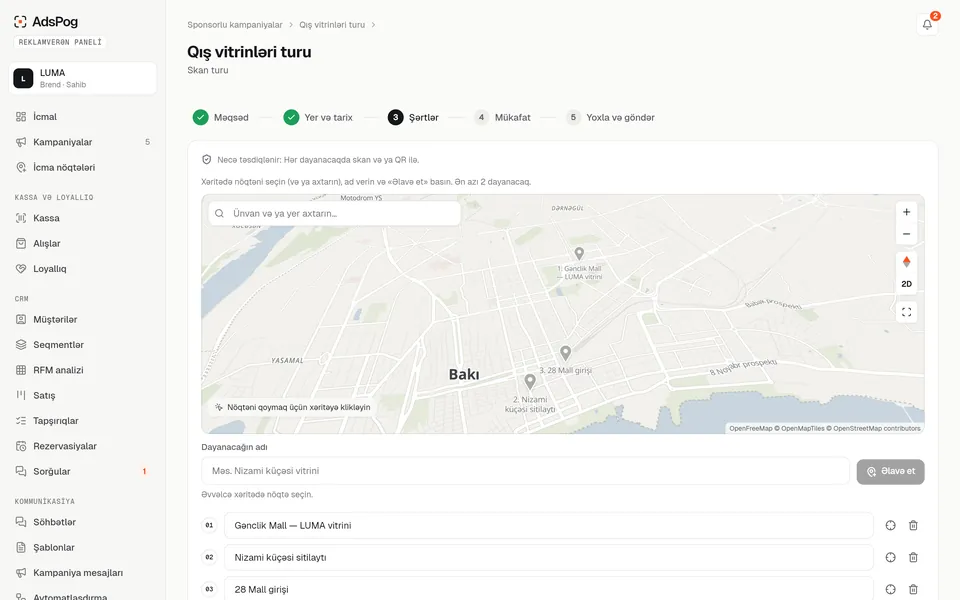Click the Bakı city label on map
Image resolution: width=960 pixels, height=600 pixels.
[464, 374]
